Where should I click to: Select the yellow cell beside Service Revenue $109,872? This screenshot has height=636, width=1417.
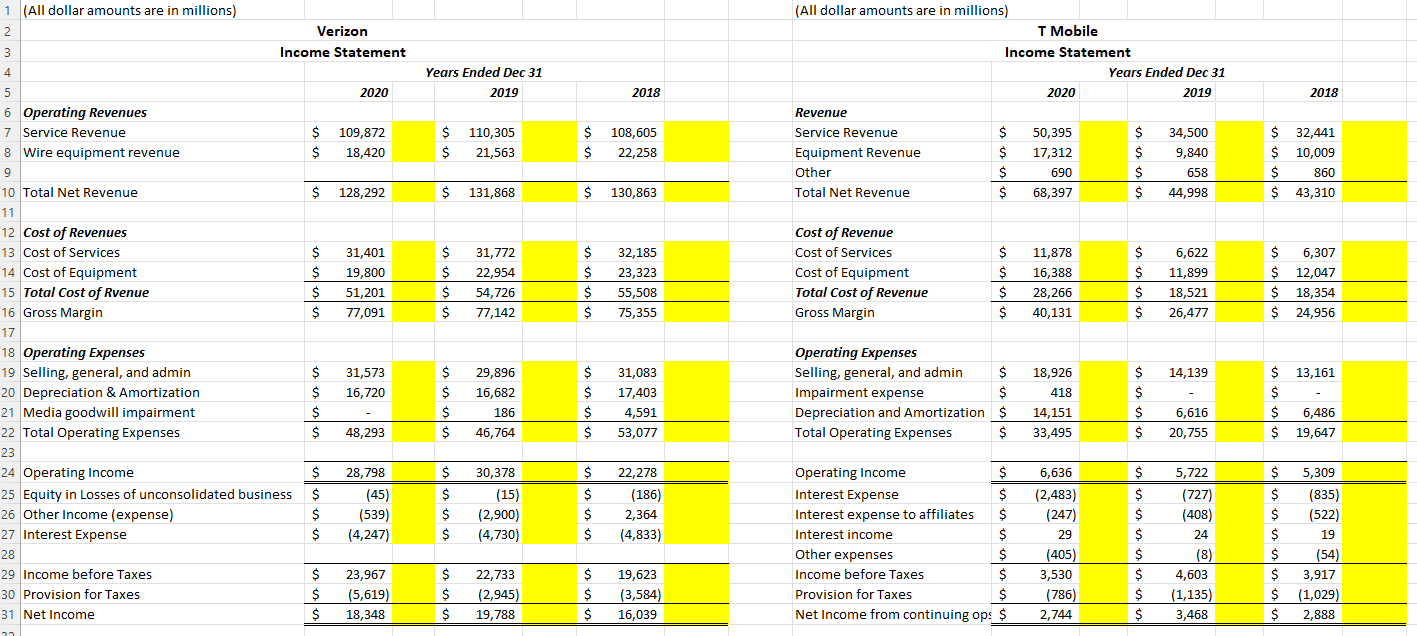tap(413, 132)
